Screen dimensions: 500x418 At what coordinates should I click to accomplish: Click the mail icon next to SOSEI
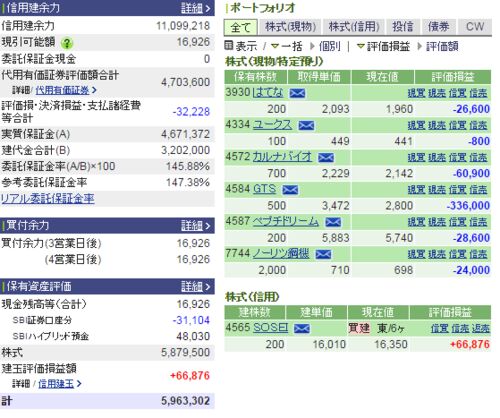(302, 328)
